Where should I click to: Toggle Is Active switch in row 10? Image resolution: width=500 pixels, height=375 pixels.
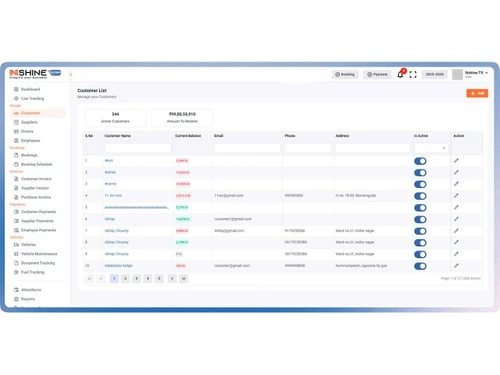click(x=420, y=266)
